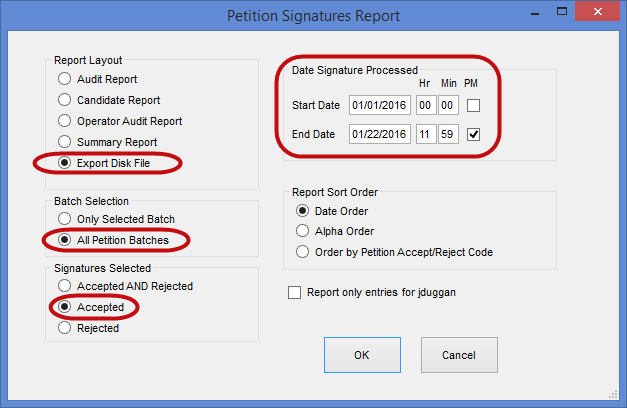Viewport: 627px width, 408px height.
Task: Click the Start Date field
Action: (x=380, y=105)
